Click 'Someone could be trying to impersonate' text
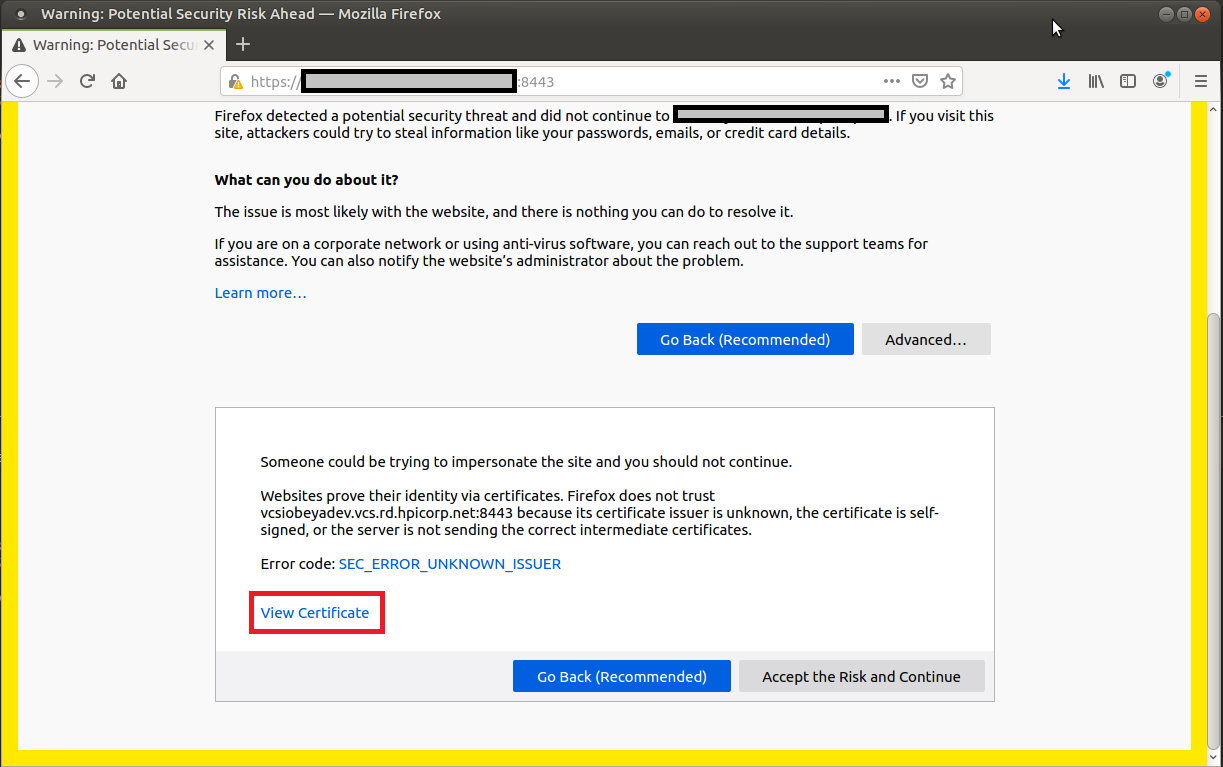The image size is (1223, 767). tap(526, 462)
